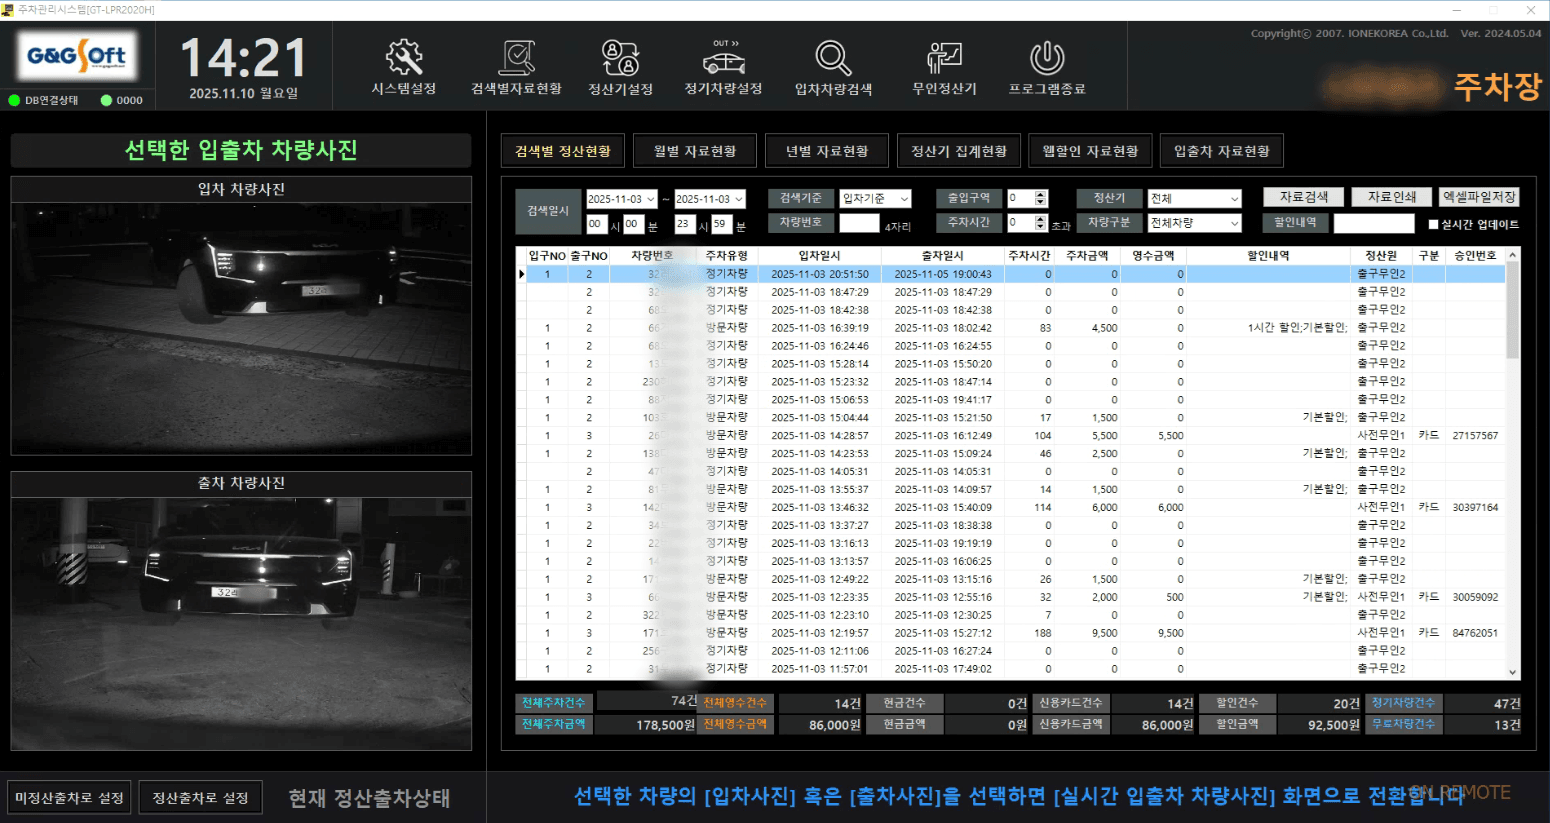Open the 입차기준 search criteria dropdown

click(x=875, y=198)
